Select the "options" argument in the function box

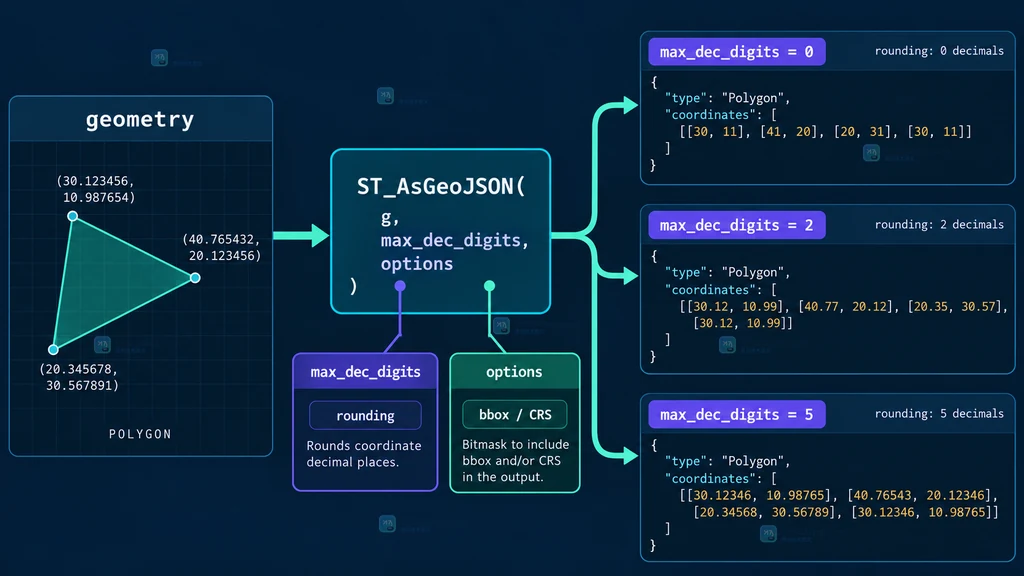(x=417, y=264)
